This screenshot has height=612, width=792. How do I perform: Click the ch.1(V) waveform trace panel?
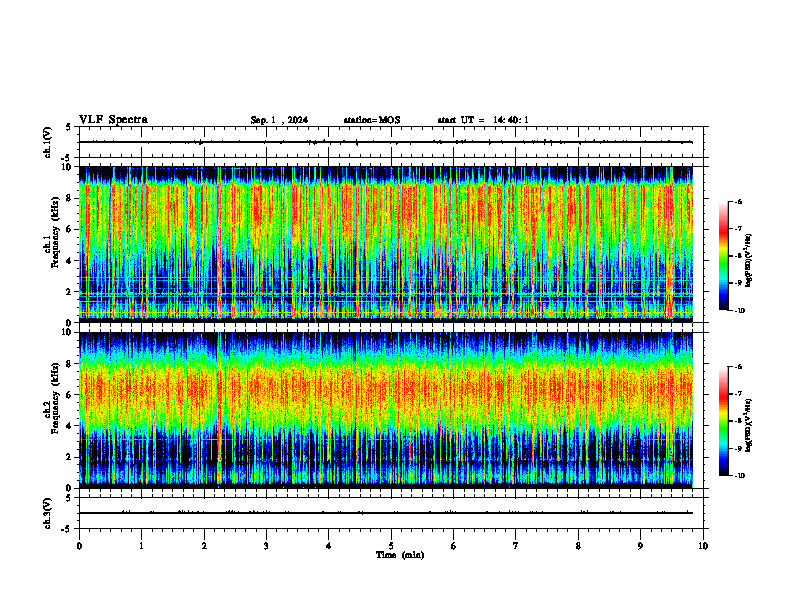(x=393, y=142)
